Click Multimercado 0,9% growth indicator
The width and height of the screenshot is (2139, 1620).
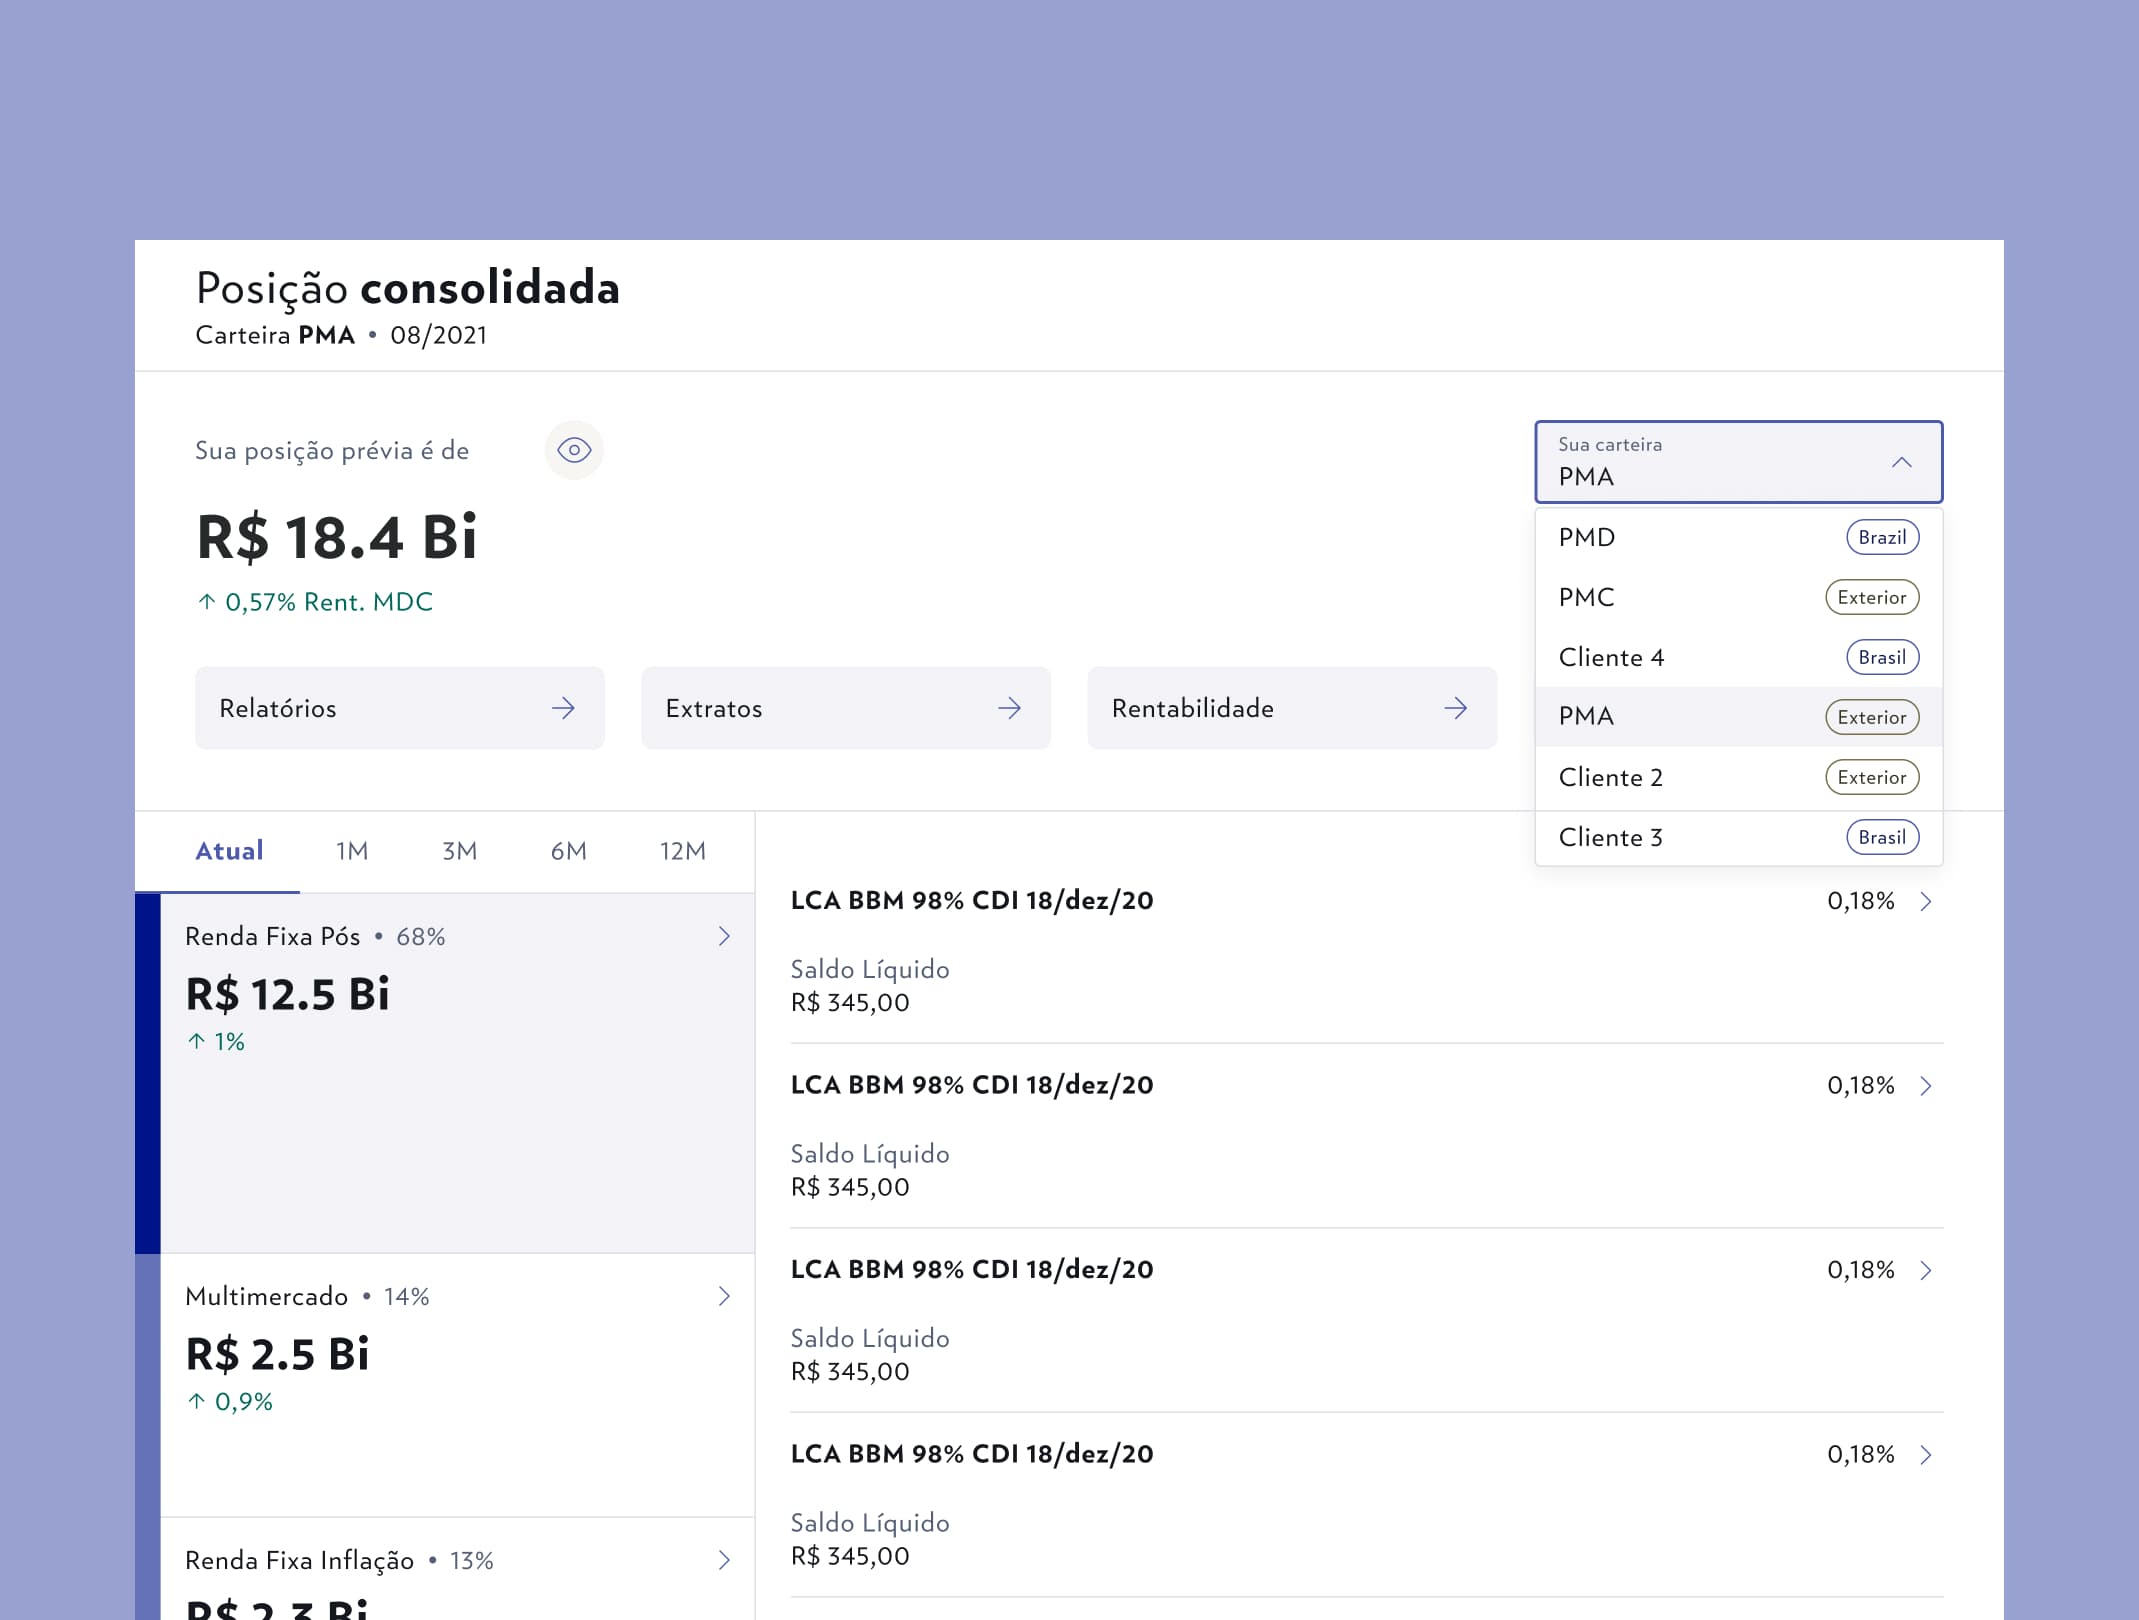(230, 1402)
